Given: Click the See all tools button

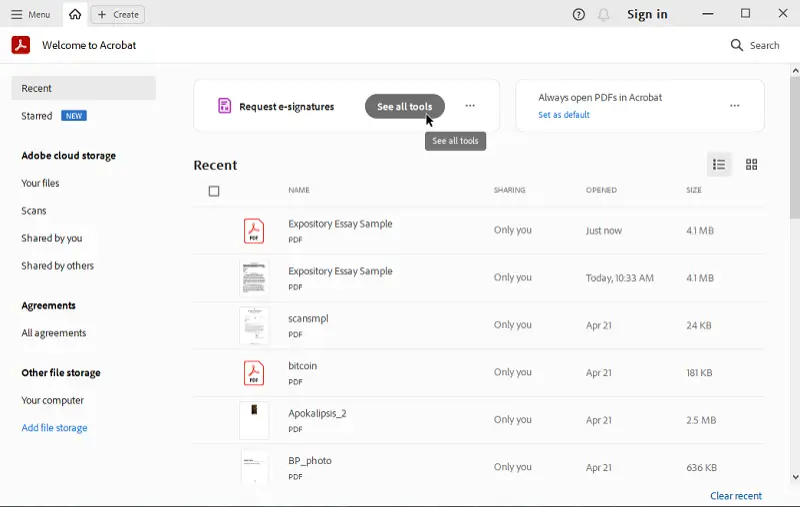Looking at the screenshot, I should (405, 106).
